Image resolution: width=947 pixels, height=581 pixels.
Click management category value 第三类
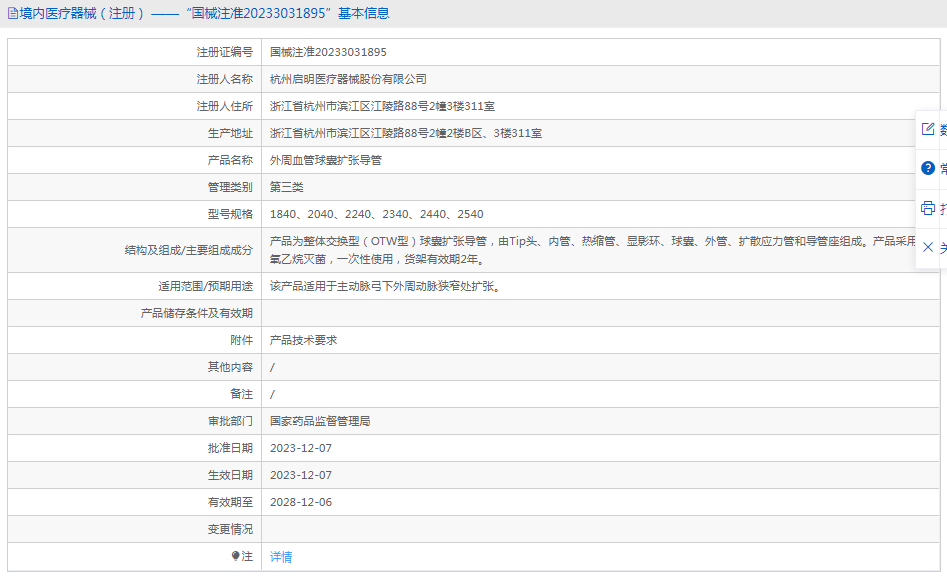point(286,187)
